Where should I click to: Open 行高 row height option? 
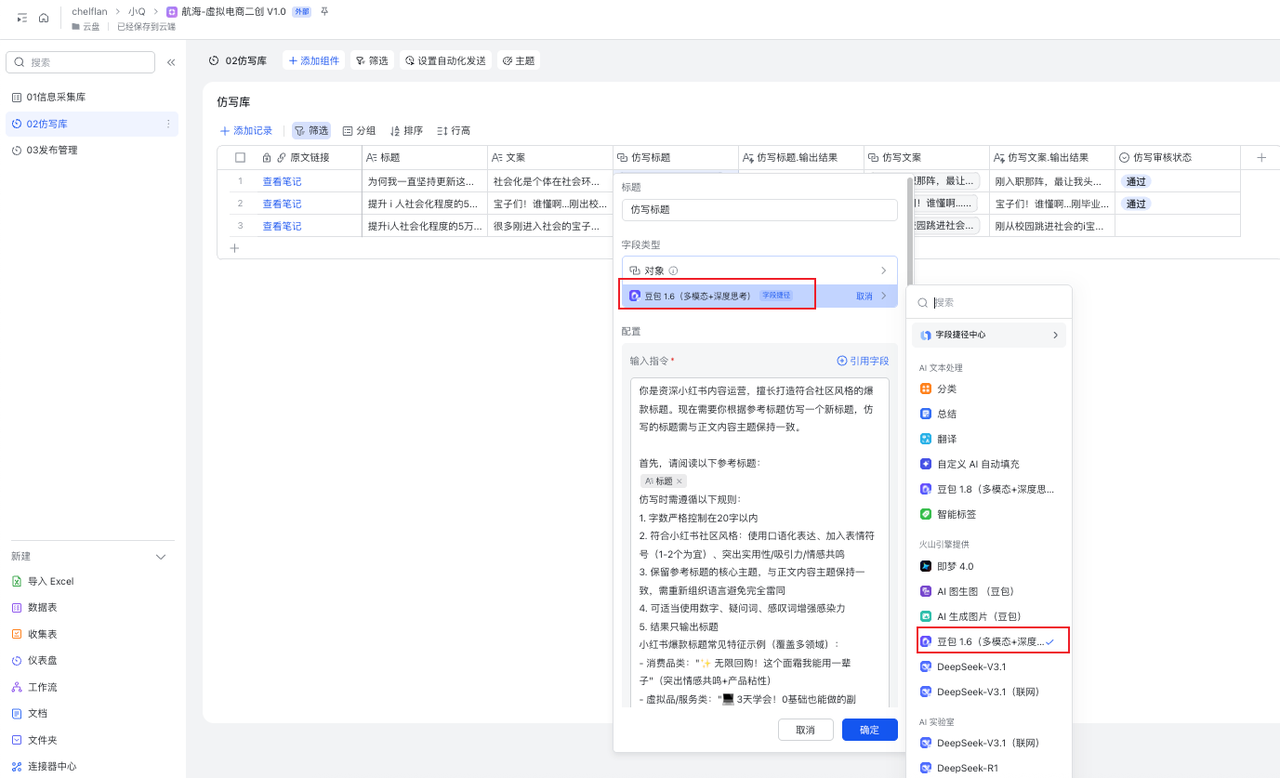point(454,131)
